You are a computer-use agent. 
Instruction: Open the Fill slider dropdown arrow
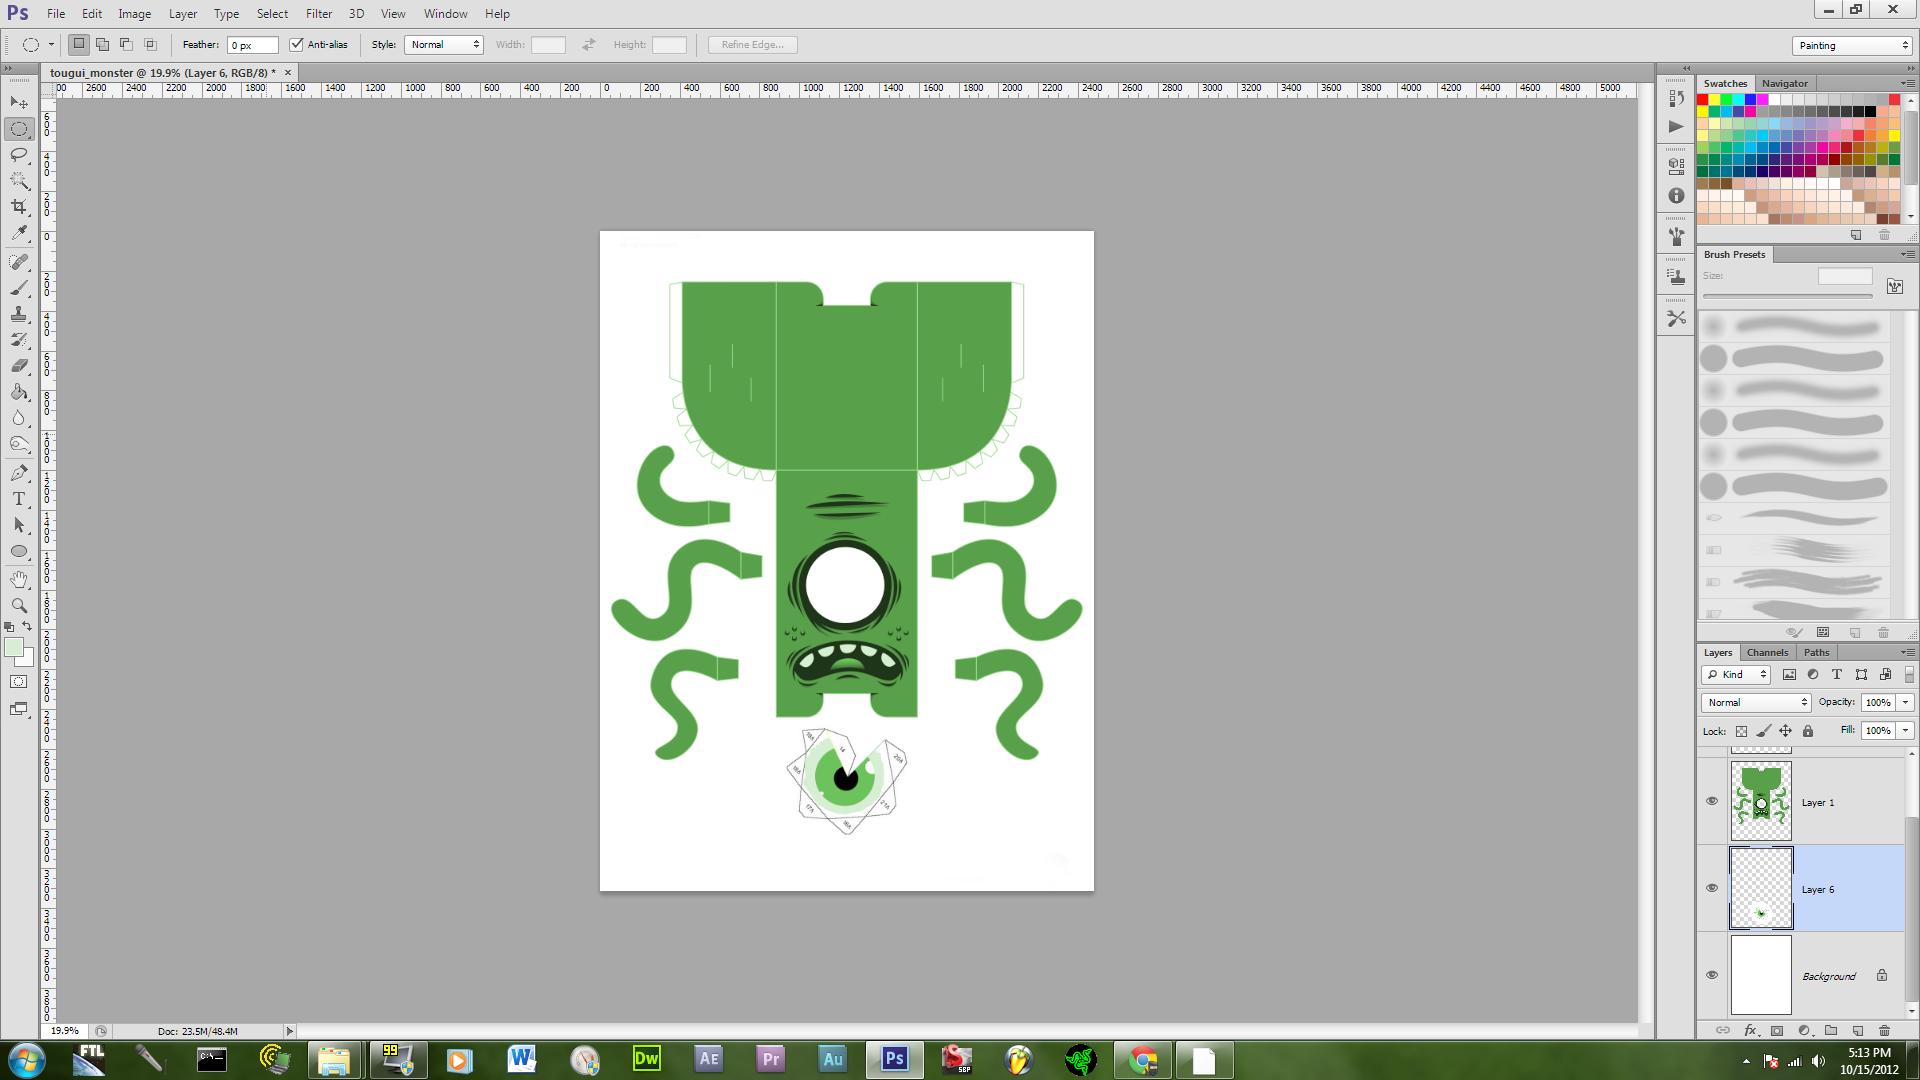[1905, 731]
